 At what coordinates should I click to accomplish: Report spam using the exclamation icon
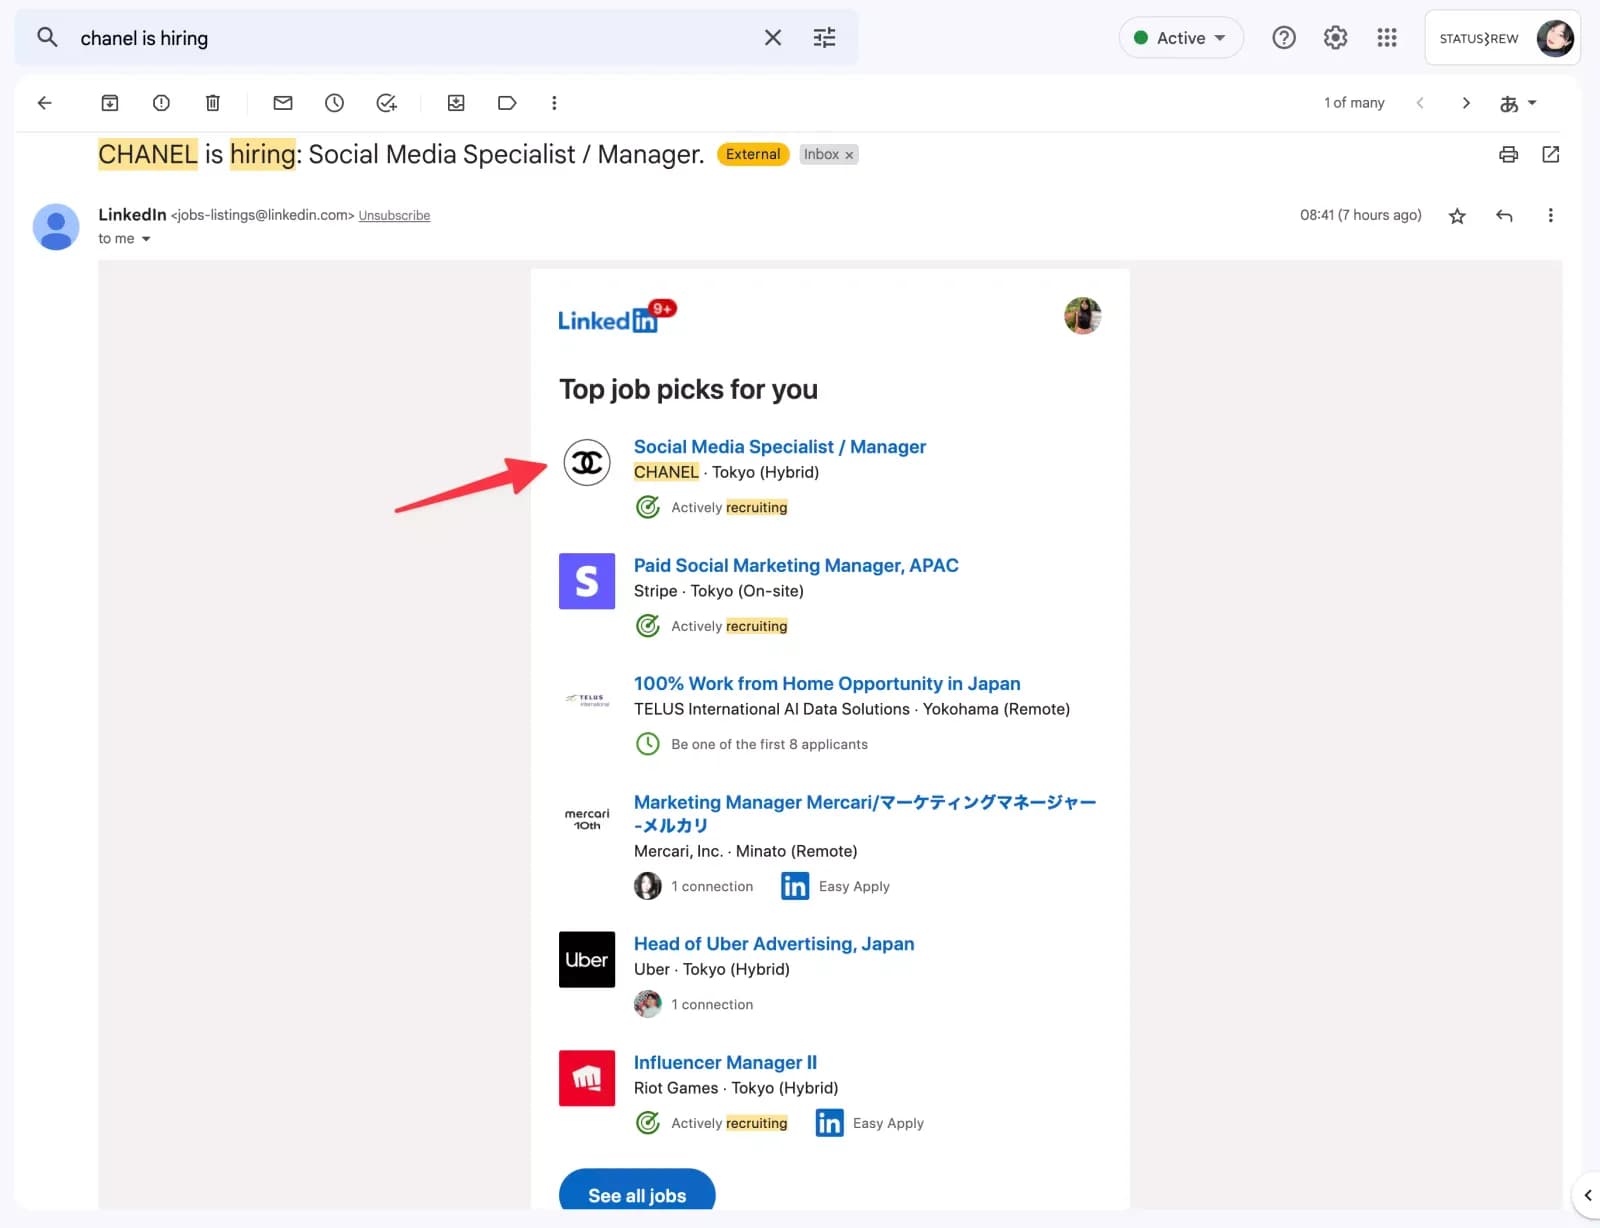point(161,103)
